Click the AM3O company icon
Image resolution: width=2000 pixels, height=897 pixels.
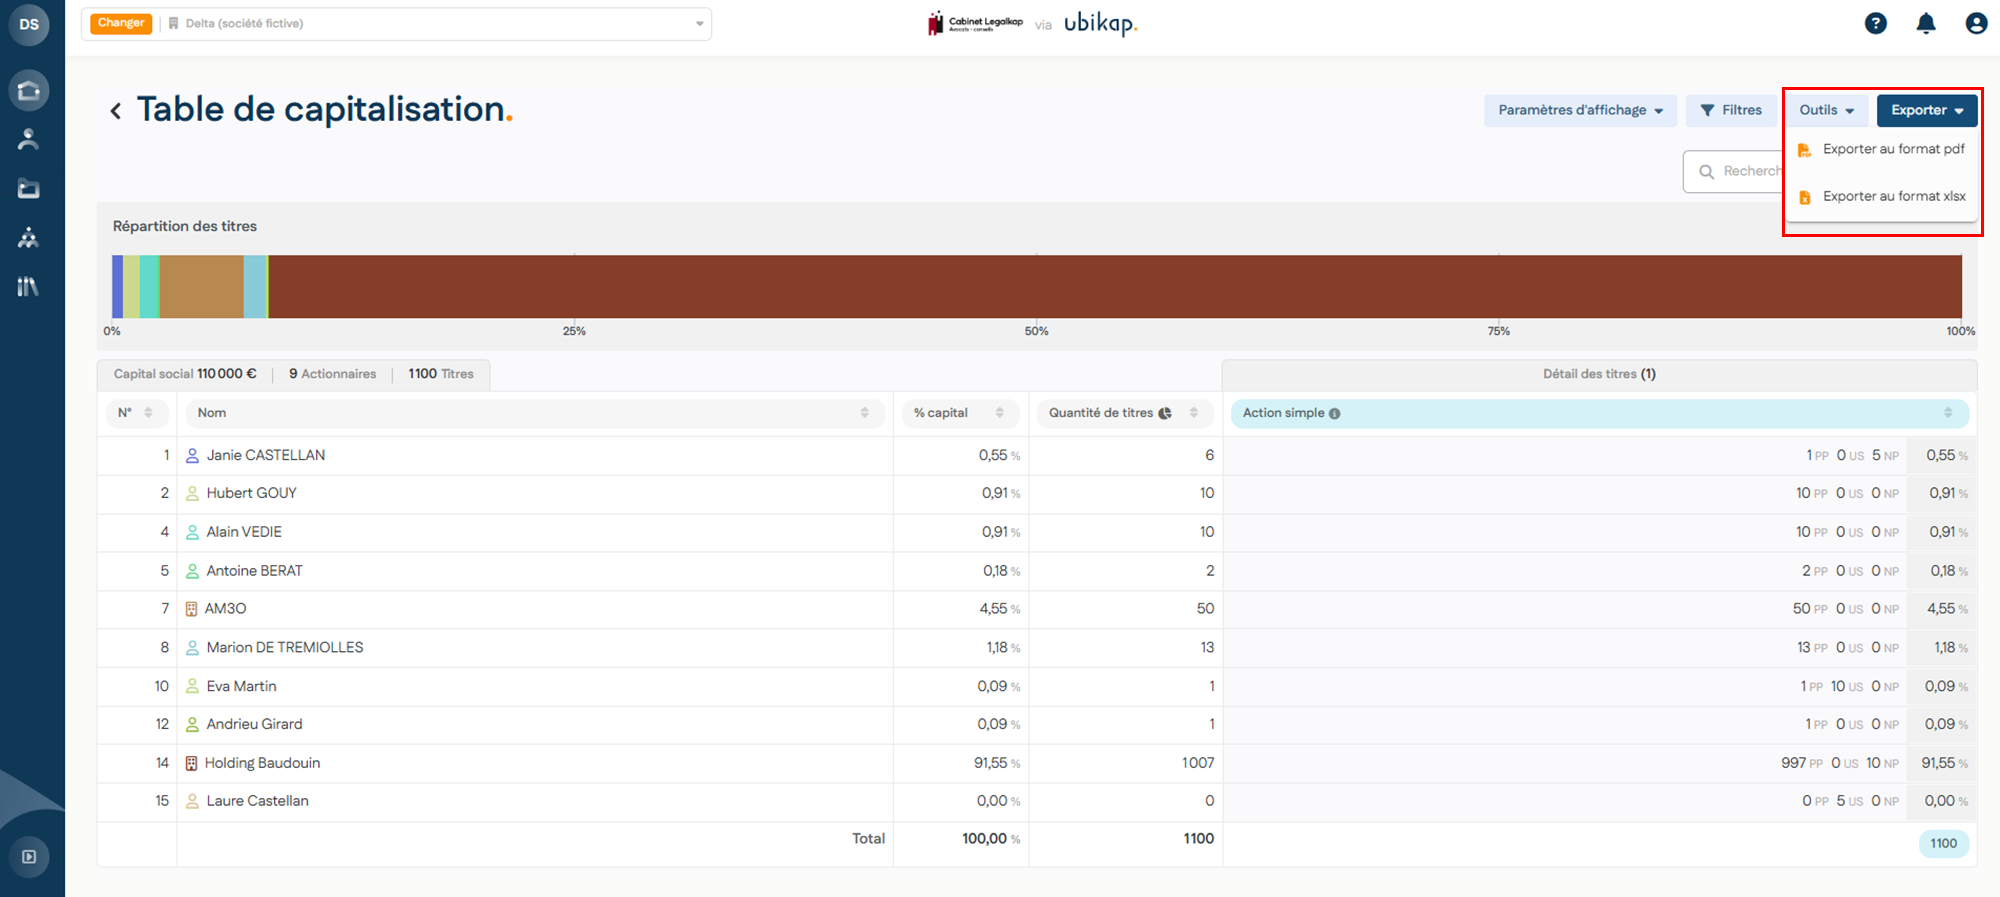coord(191,609)
